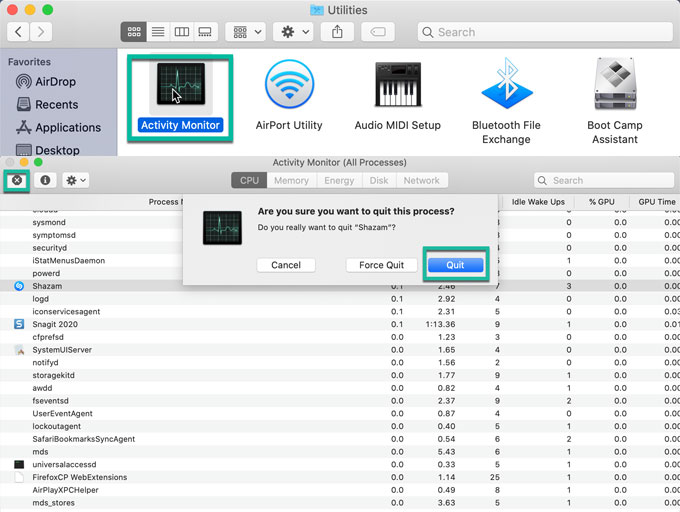
Task: Switch Finder to gallery view
Action: pyautogui.click(x=205, y=32)
